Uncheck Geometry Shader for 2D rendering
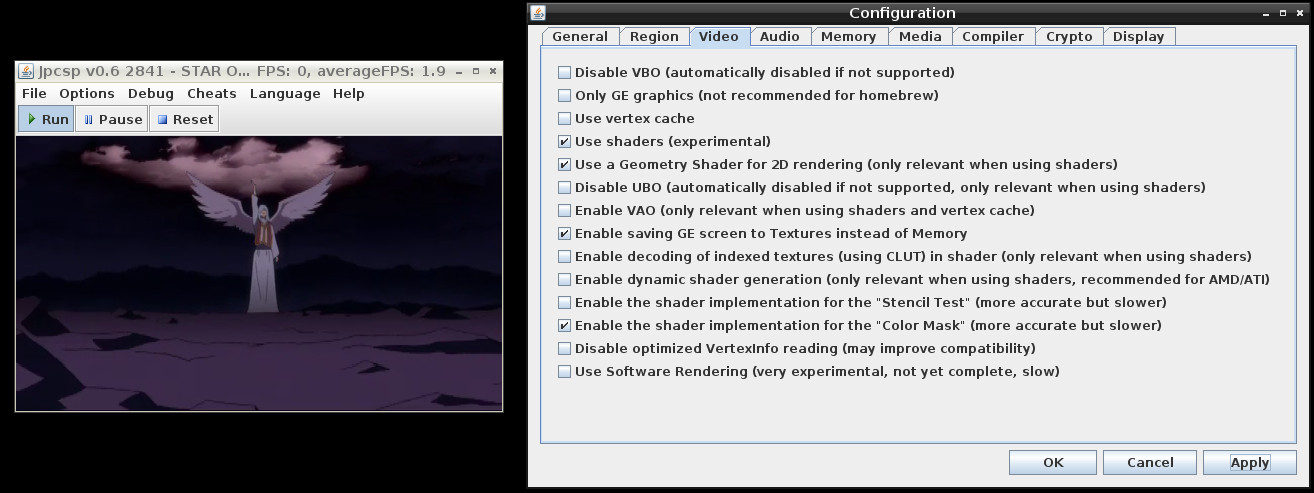Image resolution: width=1314 pixels, height=493 pixels. (565, 164)
